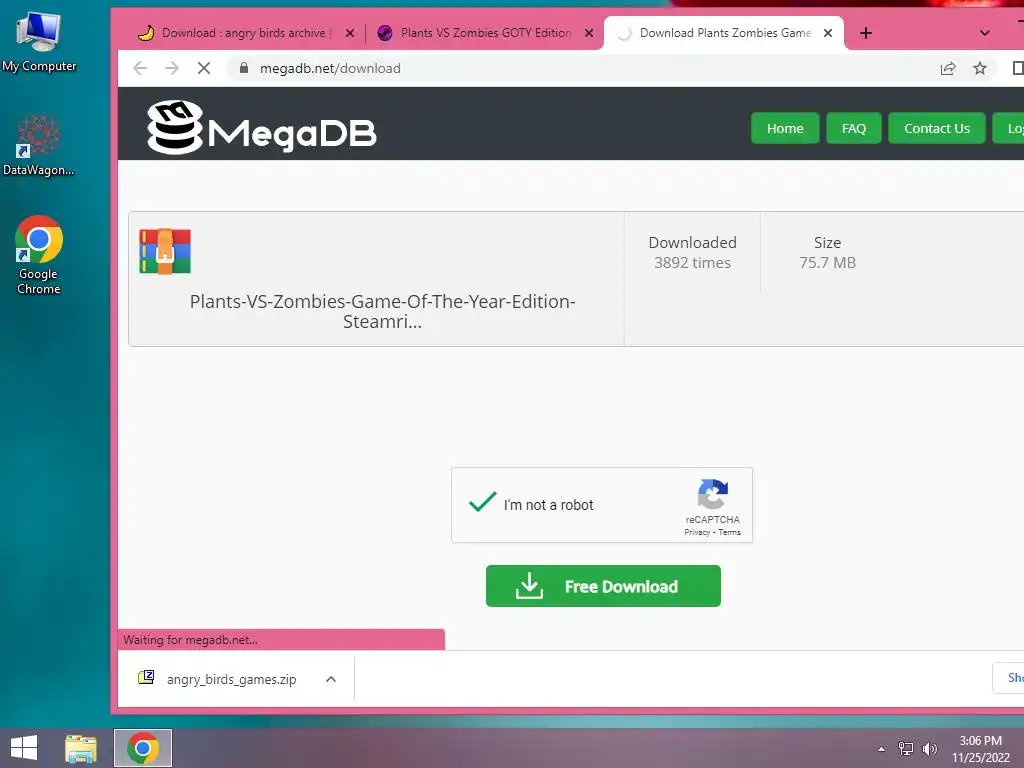The height and width of the screenshot is (768, 1024).
Task: Open reCAPTCHA Terms link
Action: (729, 532)
